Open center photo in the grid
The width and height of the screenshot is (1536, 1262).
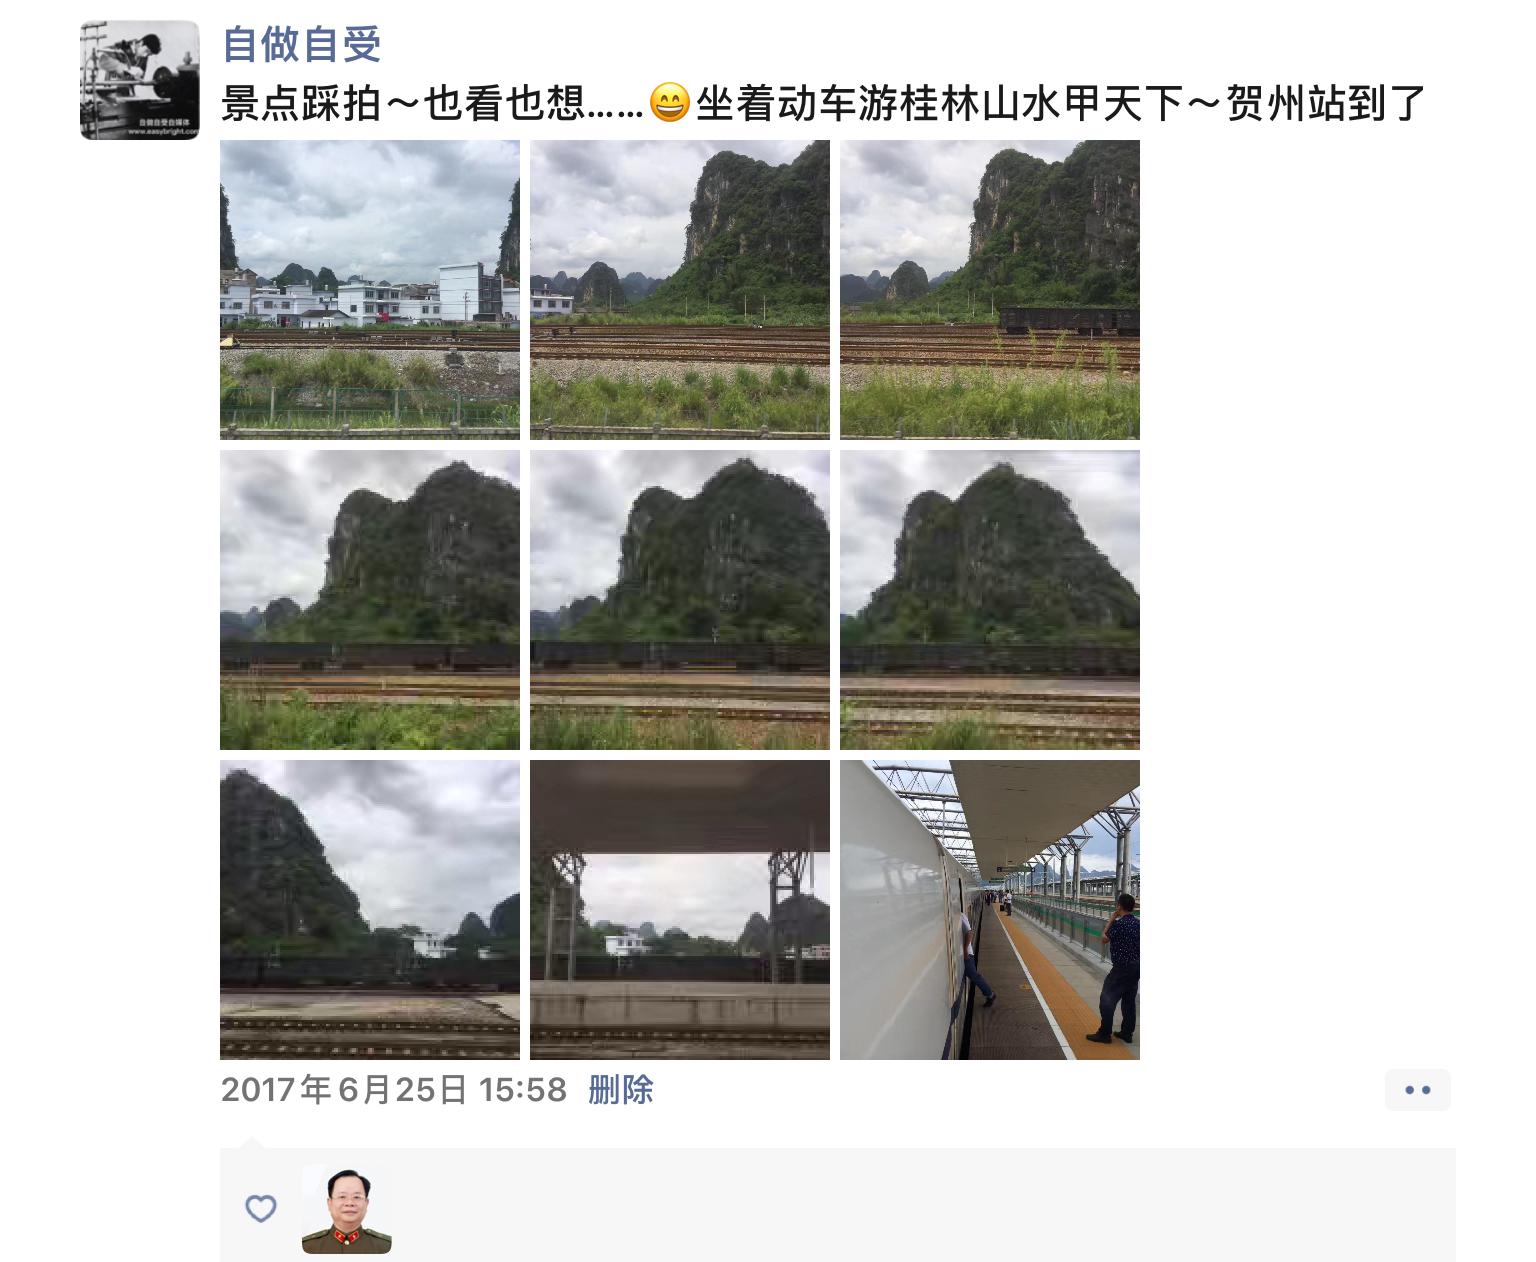pos(680,600)
